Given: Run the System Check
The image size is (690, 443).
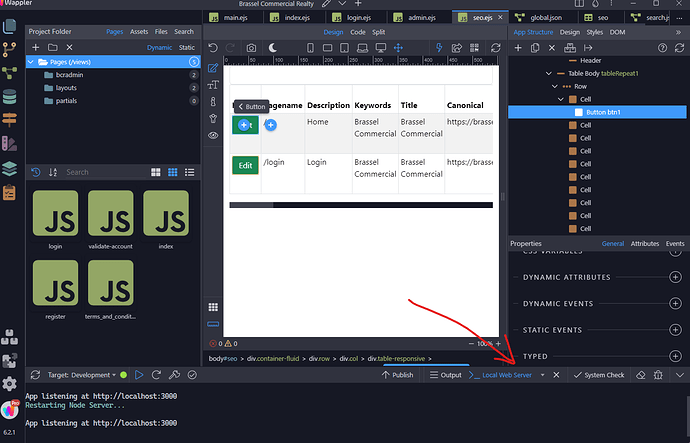Looking at the screenshot, I should (x=599, y=375).
